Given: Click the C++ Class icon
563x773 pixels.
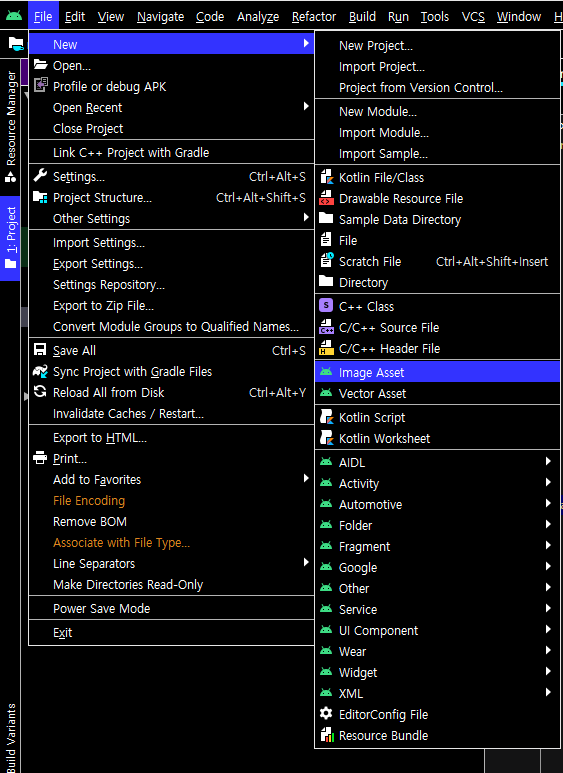Looking at the screenshot, I should tap(326, 306).
